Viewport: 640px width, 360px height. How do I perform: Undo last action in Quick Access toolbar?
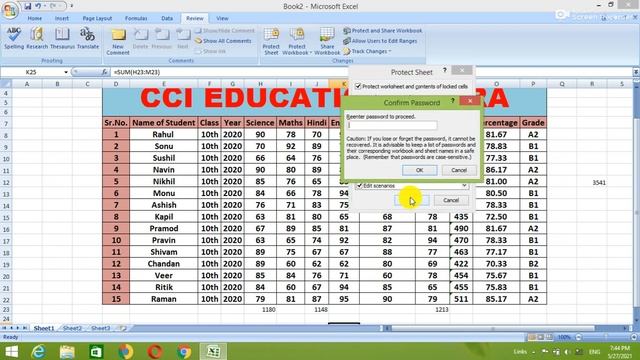coord(38,6)
